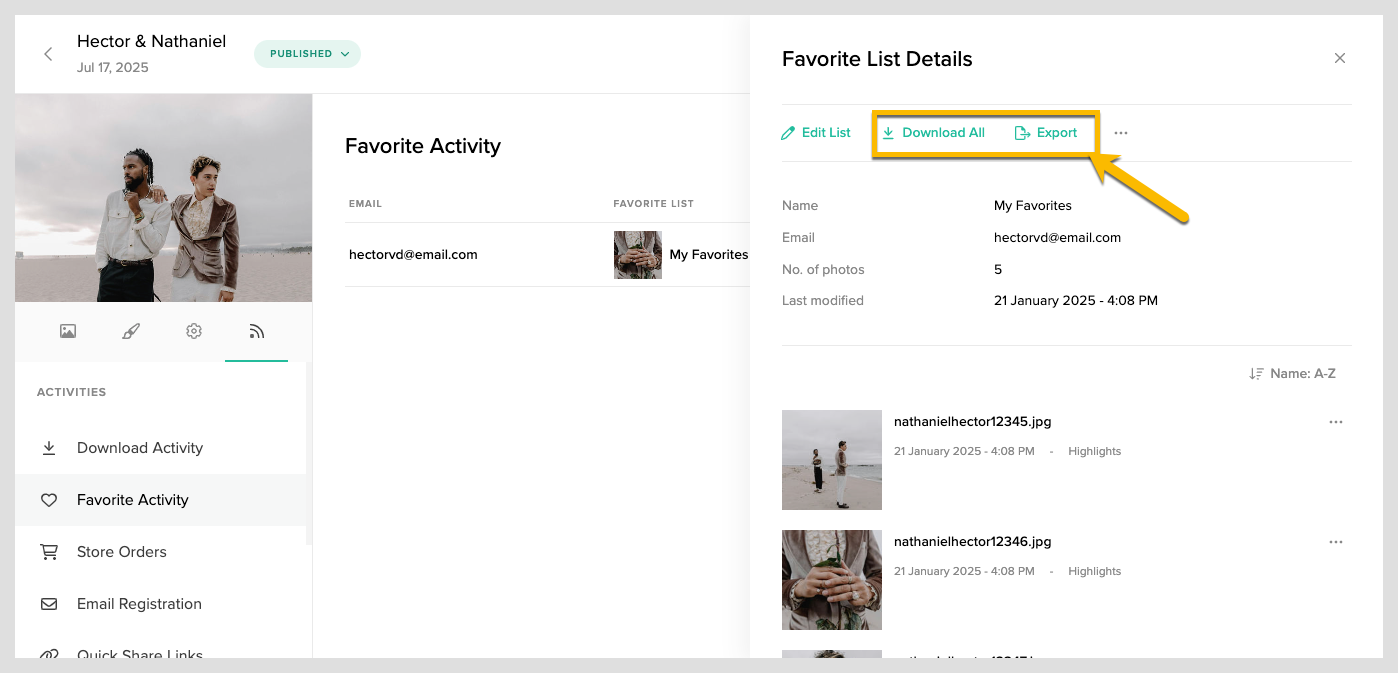Click the hectorvd@email.com value in details

1057,237
